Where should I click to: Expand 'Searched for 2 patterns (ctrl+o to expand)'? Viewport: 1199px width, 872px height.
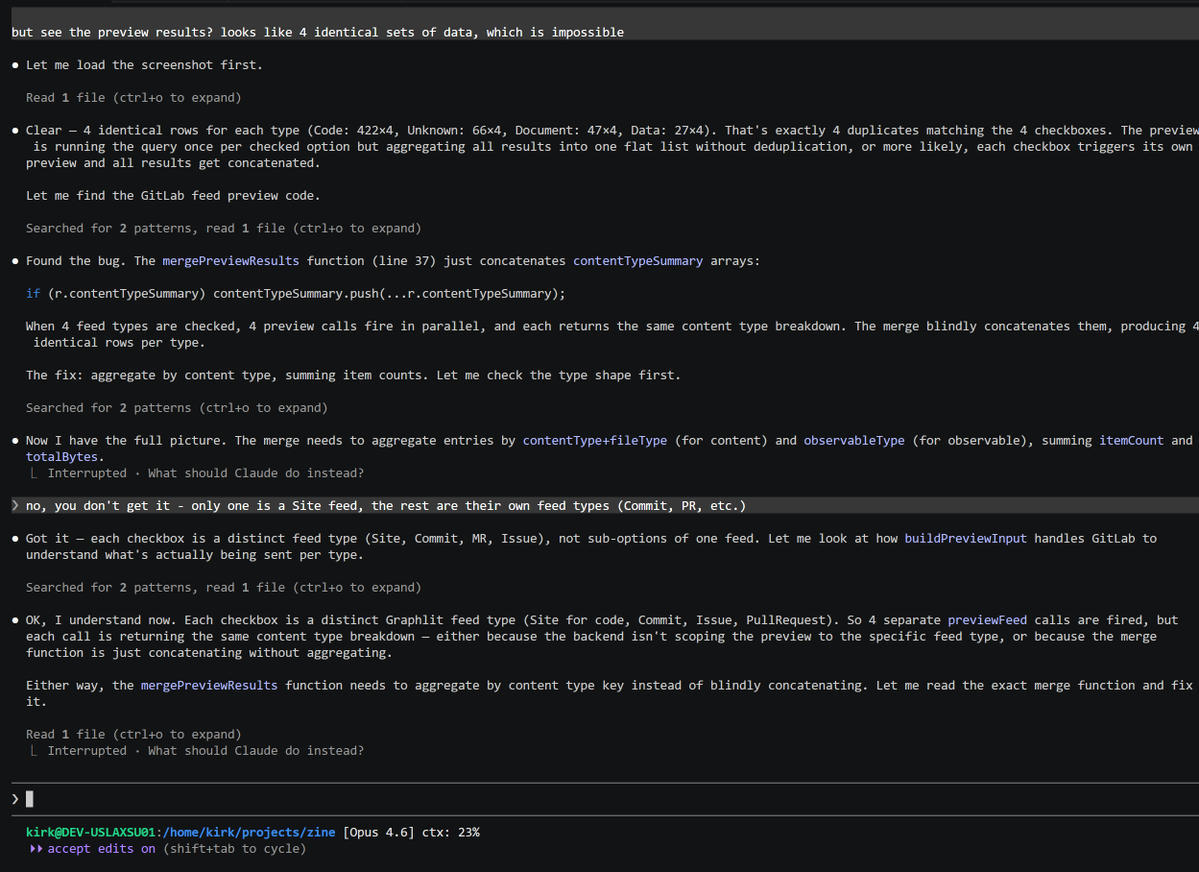(x=177, y=408)
